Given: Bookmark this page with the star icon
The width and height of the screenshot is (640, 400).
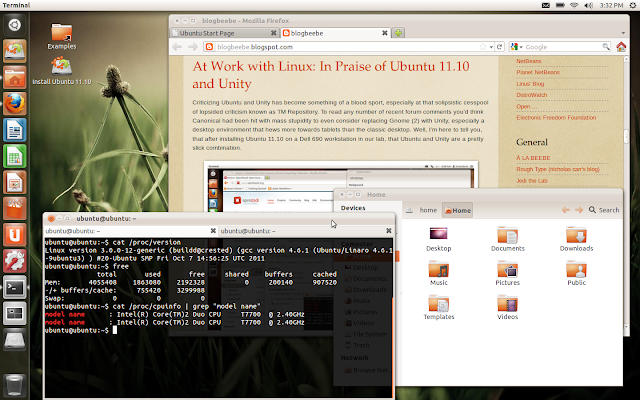Looking at the screenshot, I should [483, 47].
